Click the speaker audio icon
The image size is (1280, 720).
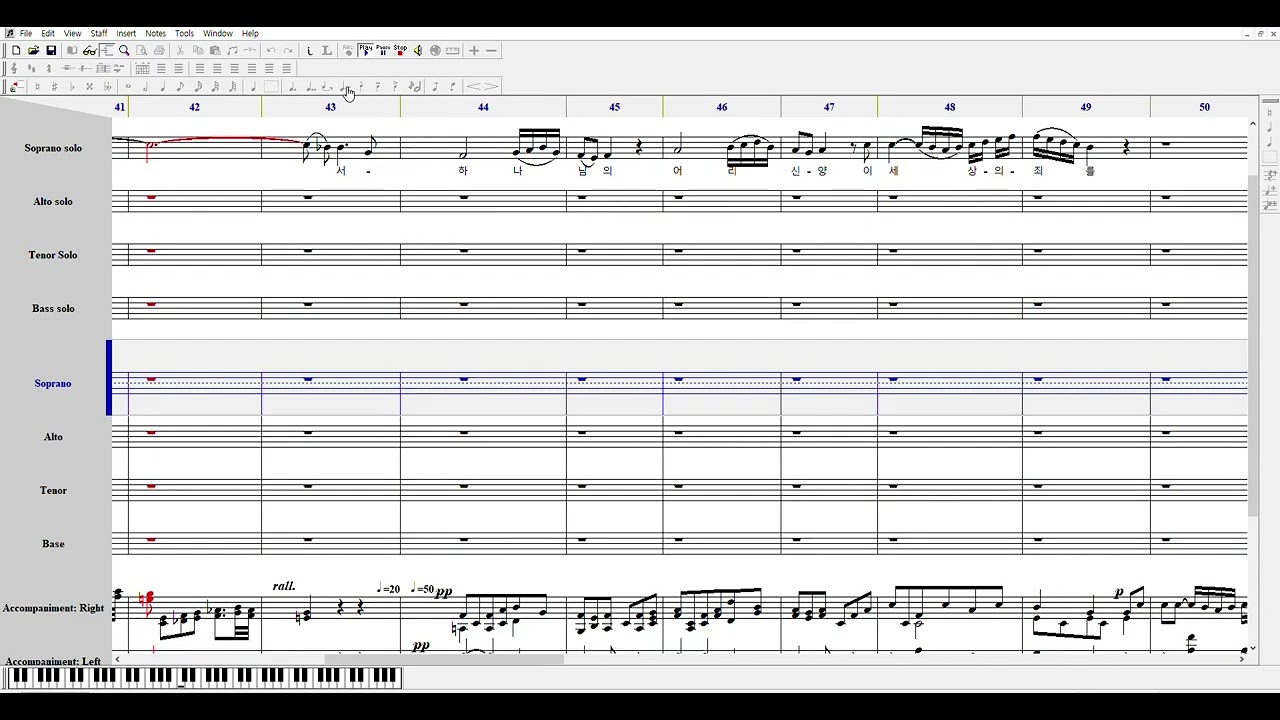(x=418, y=50)
